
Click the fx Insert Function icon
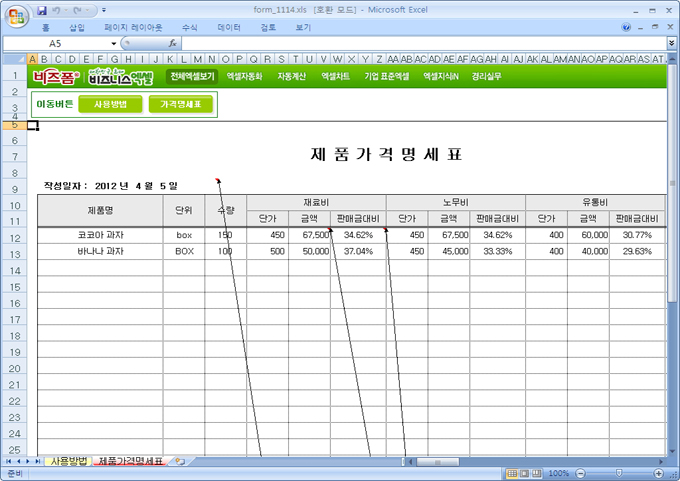pyautogui.click(x=172, y=44)
